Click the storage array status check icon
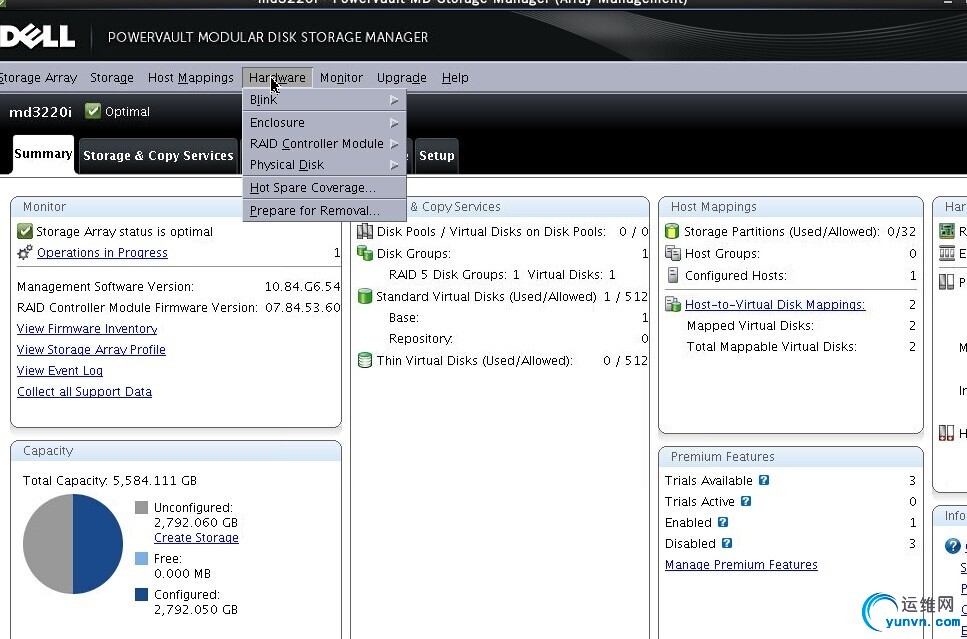967x639 pixels. (25, 231)
